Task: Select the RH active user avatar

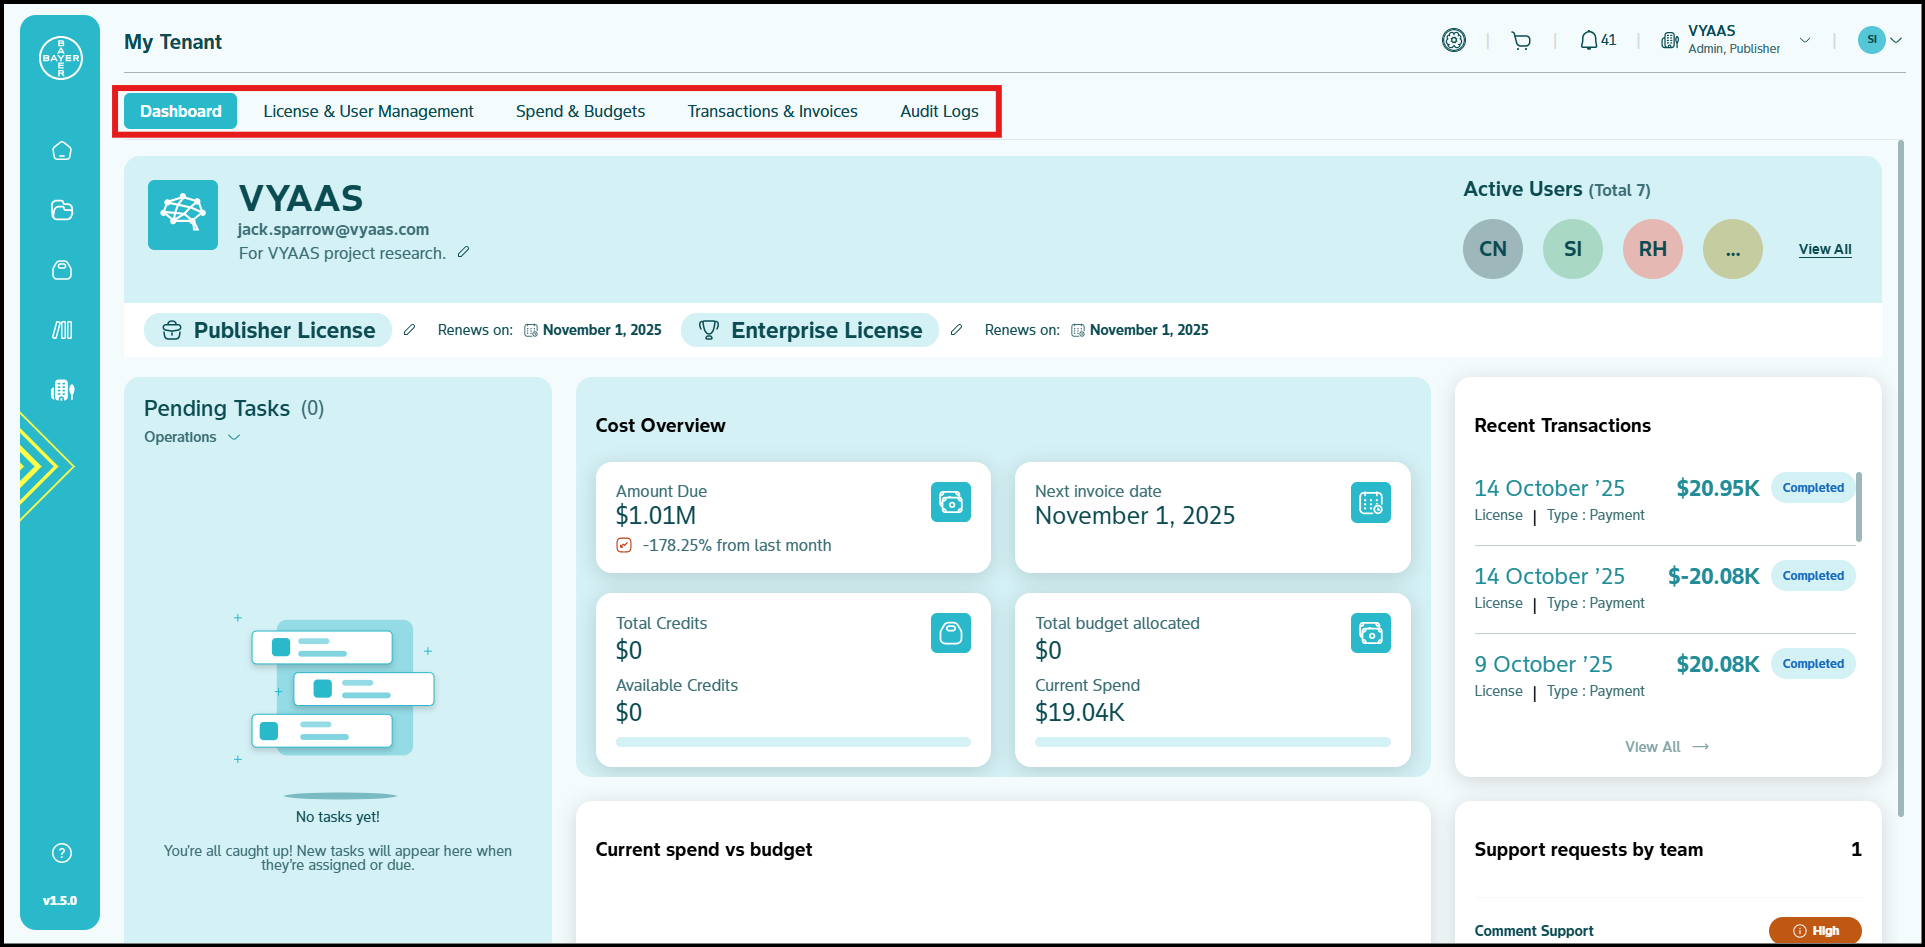Action: [1652, 249]
